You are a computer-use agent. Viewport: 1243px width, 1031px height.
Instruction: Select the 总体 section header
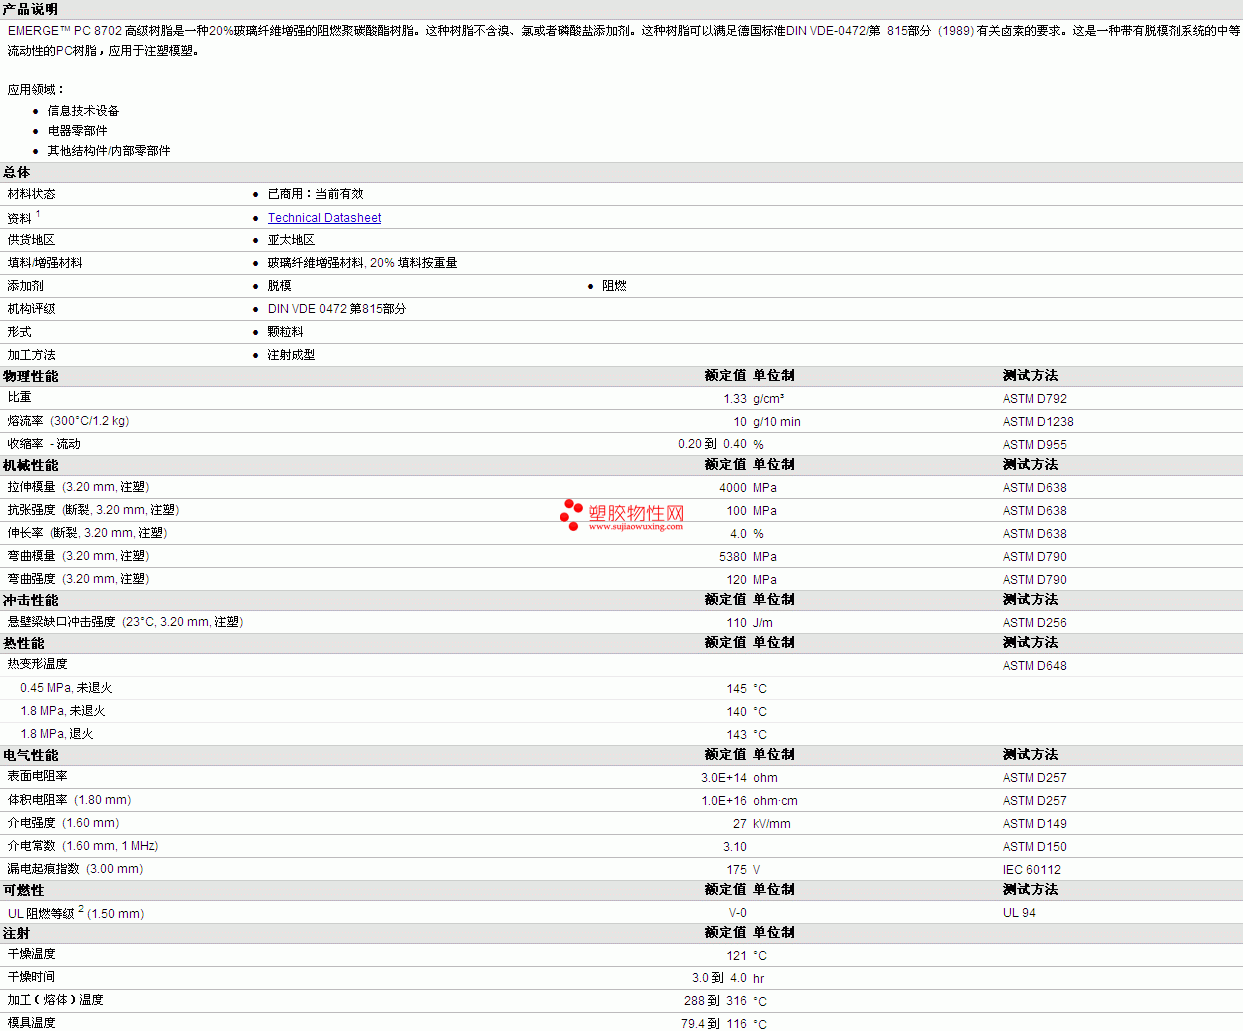pyautogui.click(x=16, y=172)
